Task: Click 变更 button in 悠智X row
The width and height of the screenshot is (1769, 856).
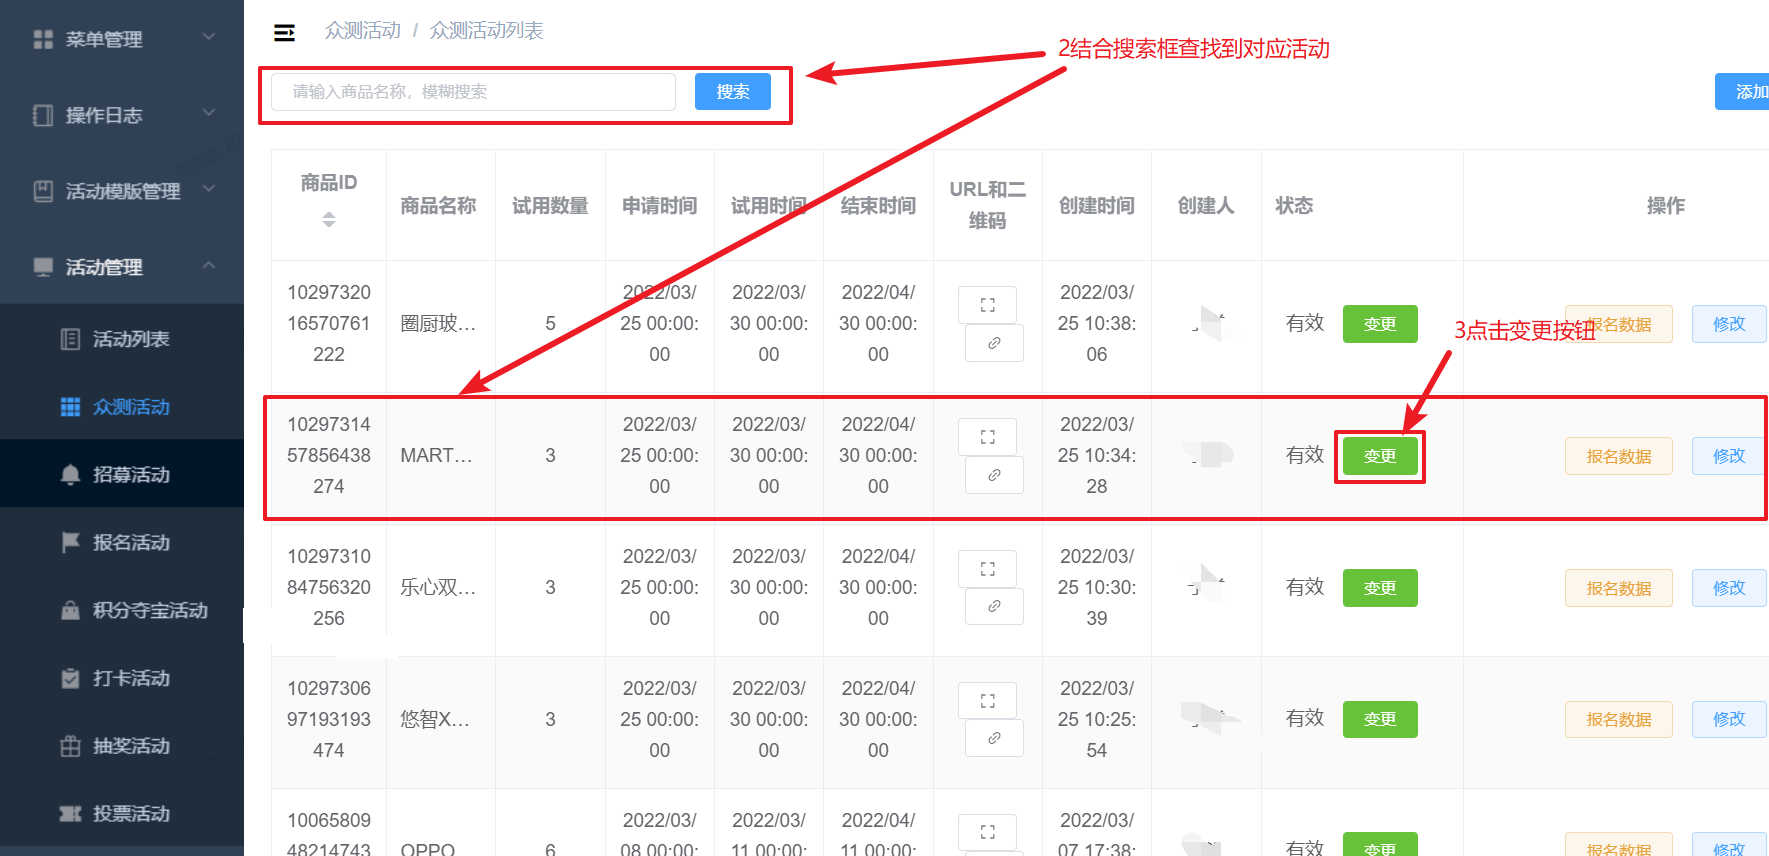Action: 1380,719
